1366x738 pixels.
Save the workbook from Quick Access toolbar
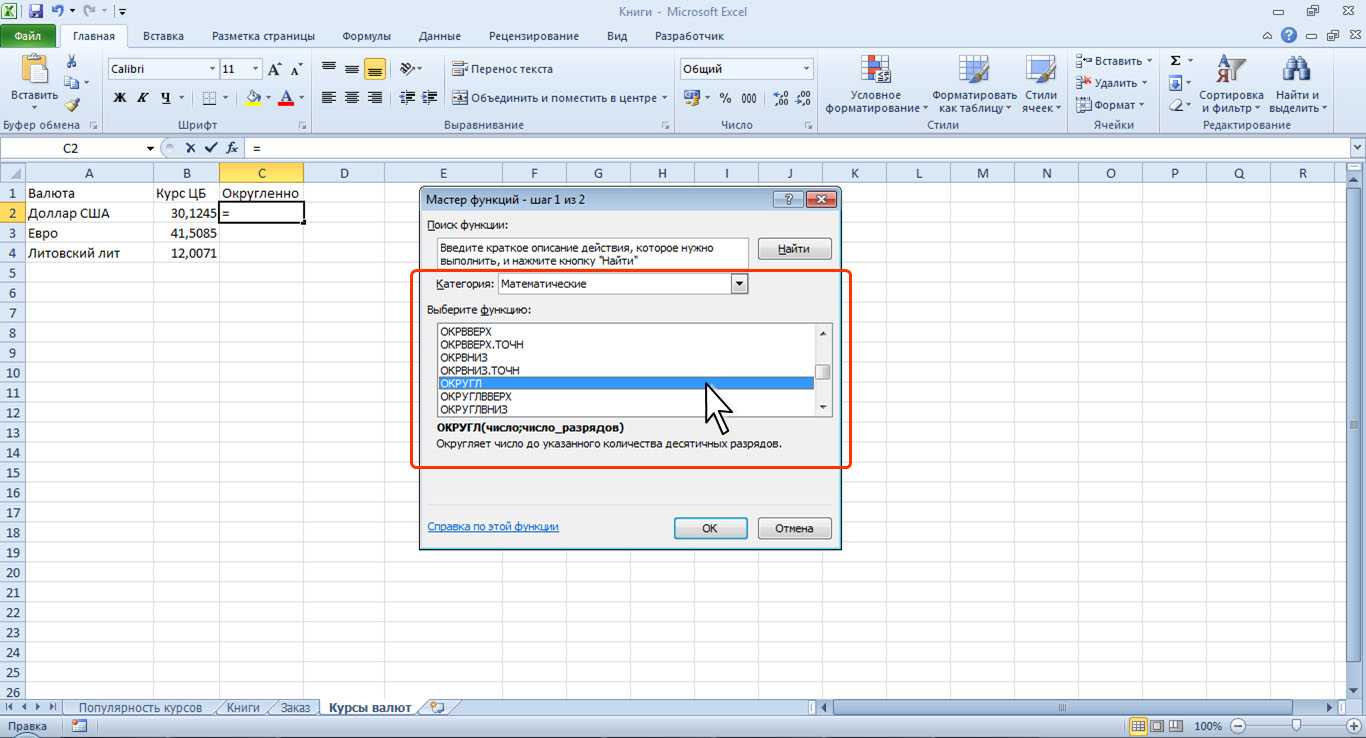pos(36,12)
